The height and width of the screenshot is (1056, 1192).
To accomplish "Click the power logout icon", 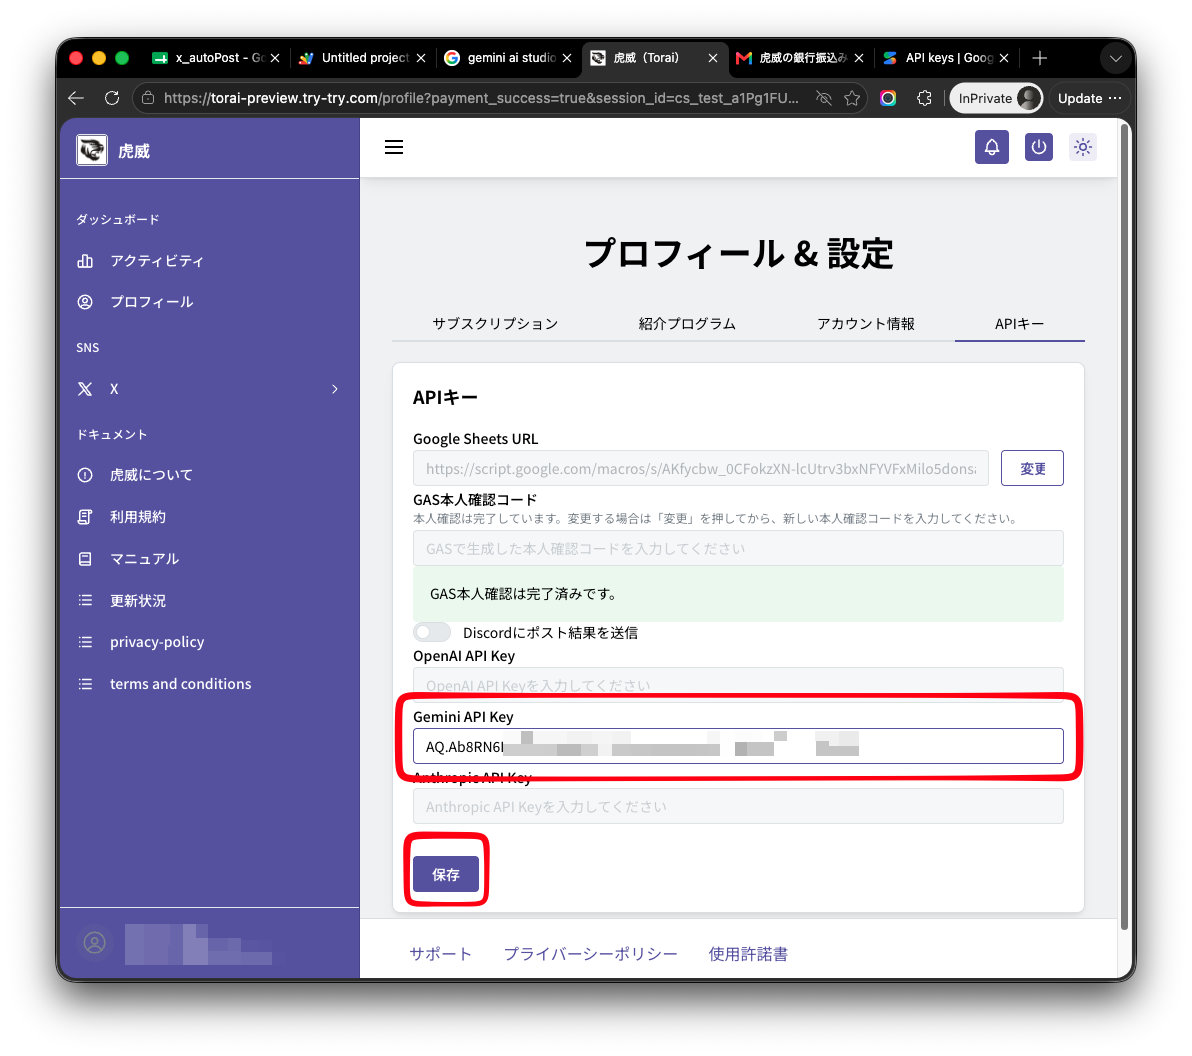I will [x=1038, y=147].
